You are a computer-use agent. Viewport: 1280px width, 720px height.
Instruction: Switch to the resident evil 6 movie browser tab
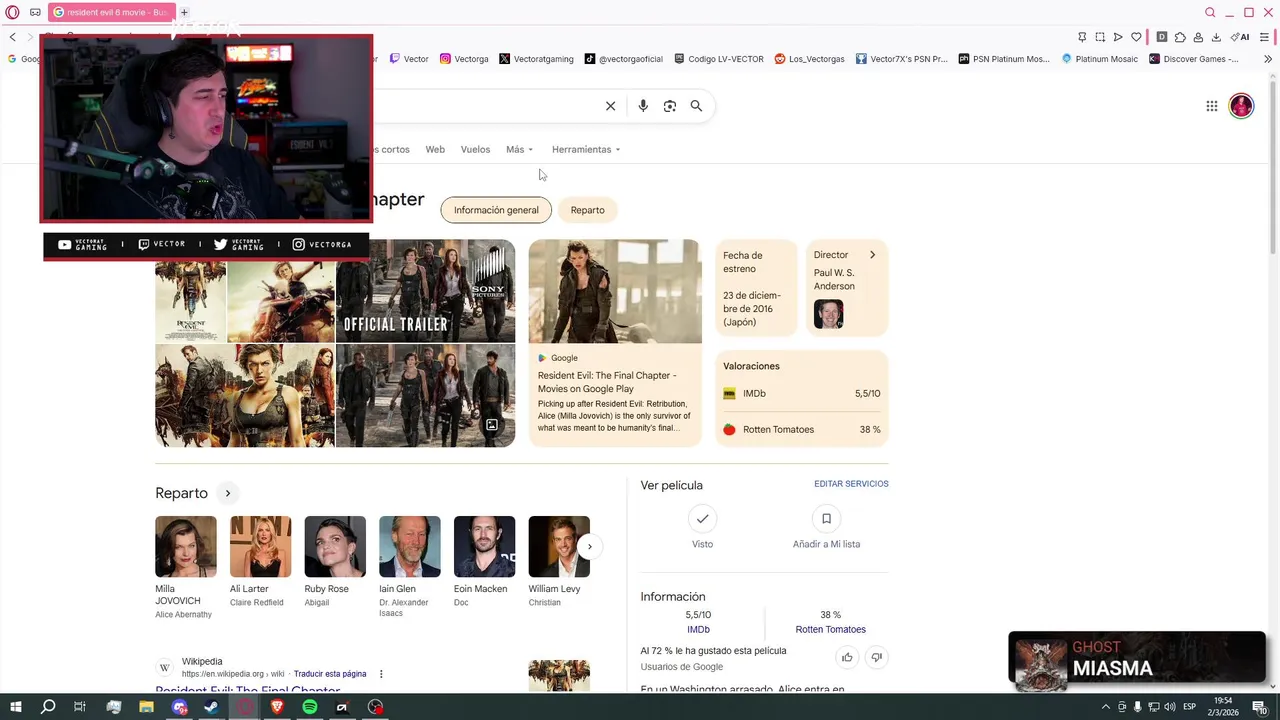tap(111, 12)
